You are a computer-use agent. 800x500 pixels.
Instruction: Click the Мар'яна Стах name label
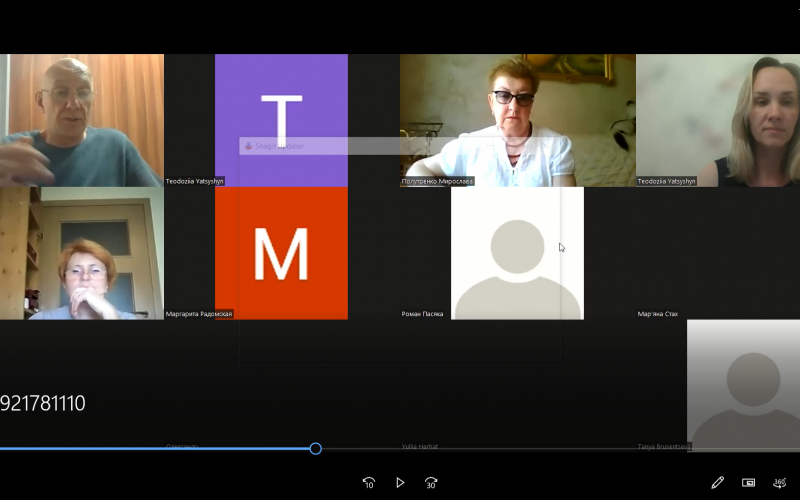point(658,314)
